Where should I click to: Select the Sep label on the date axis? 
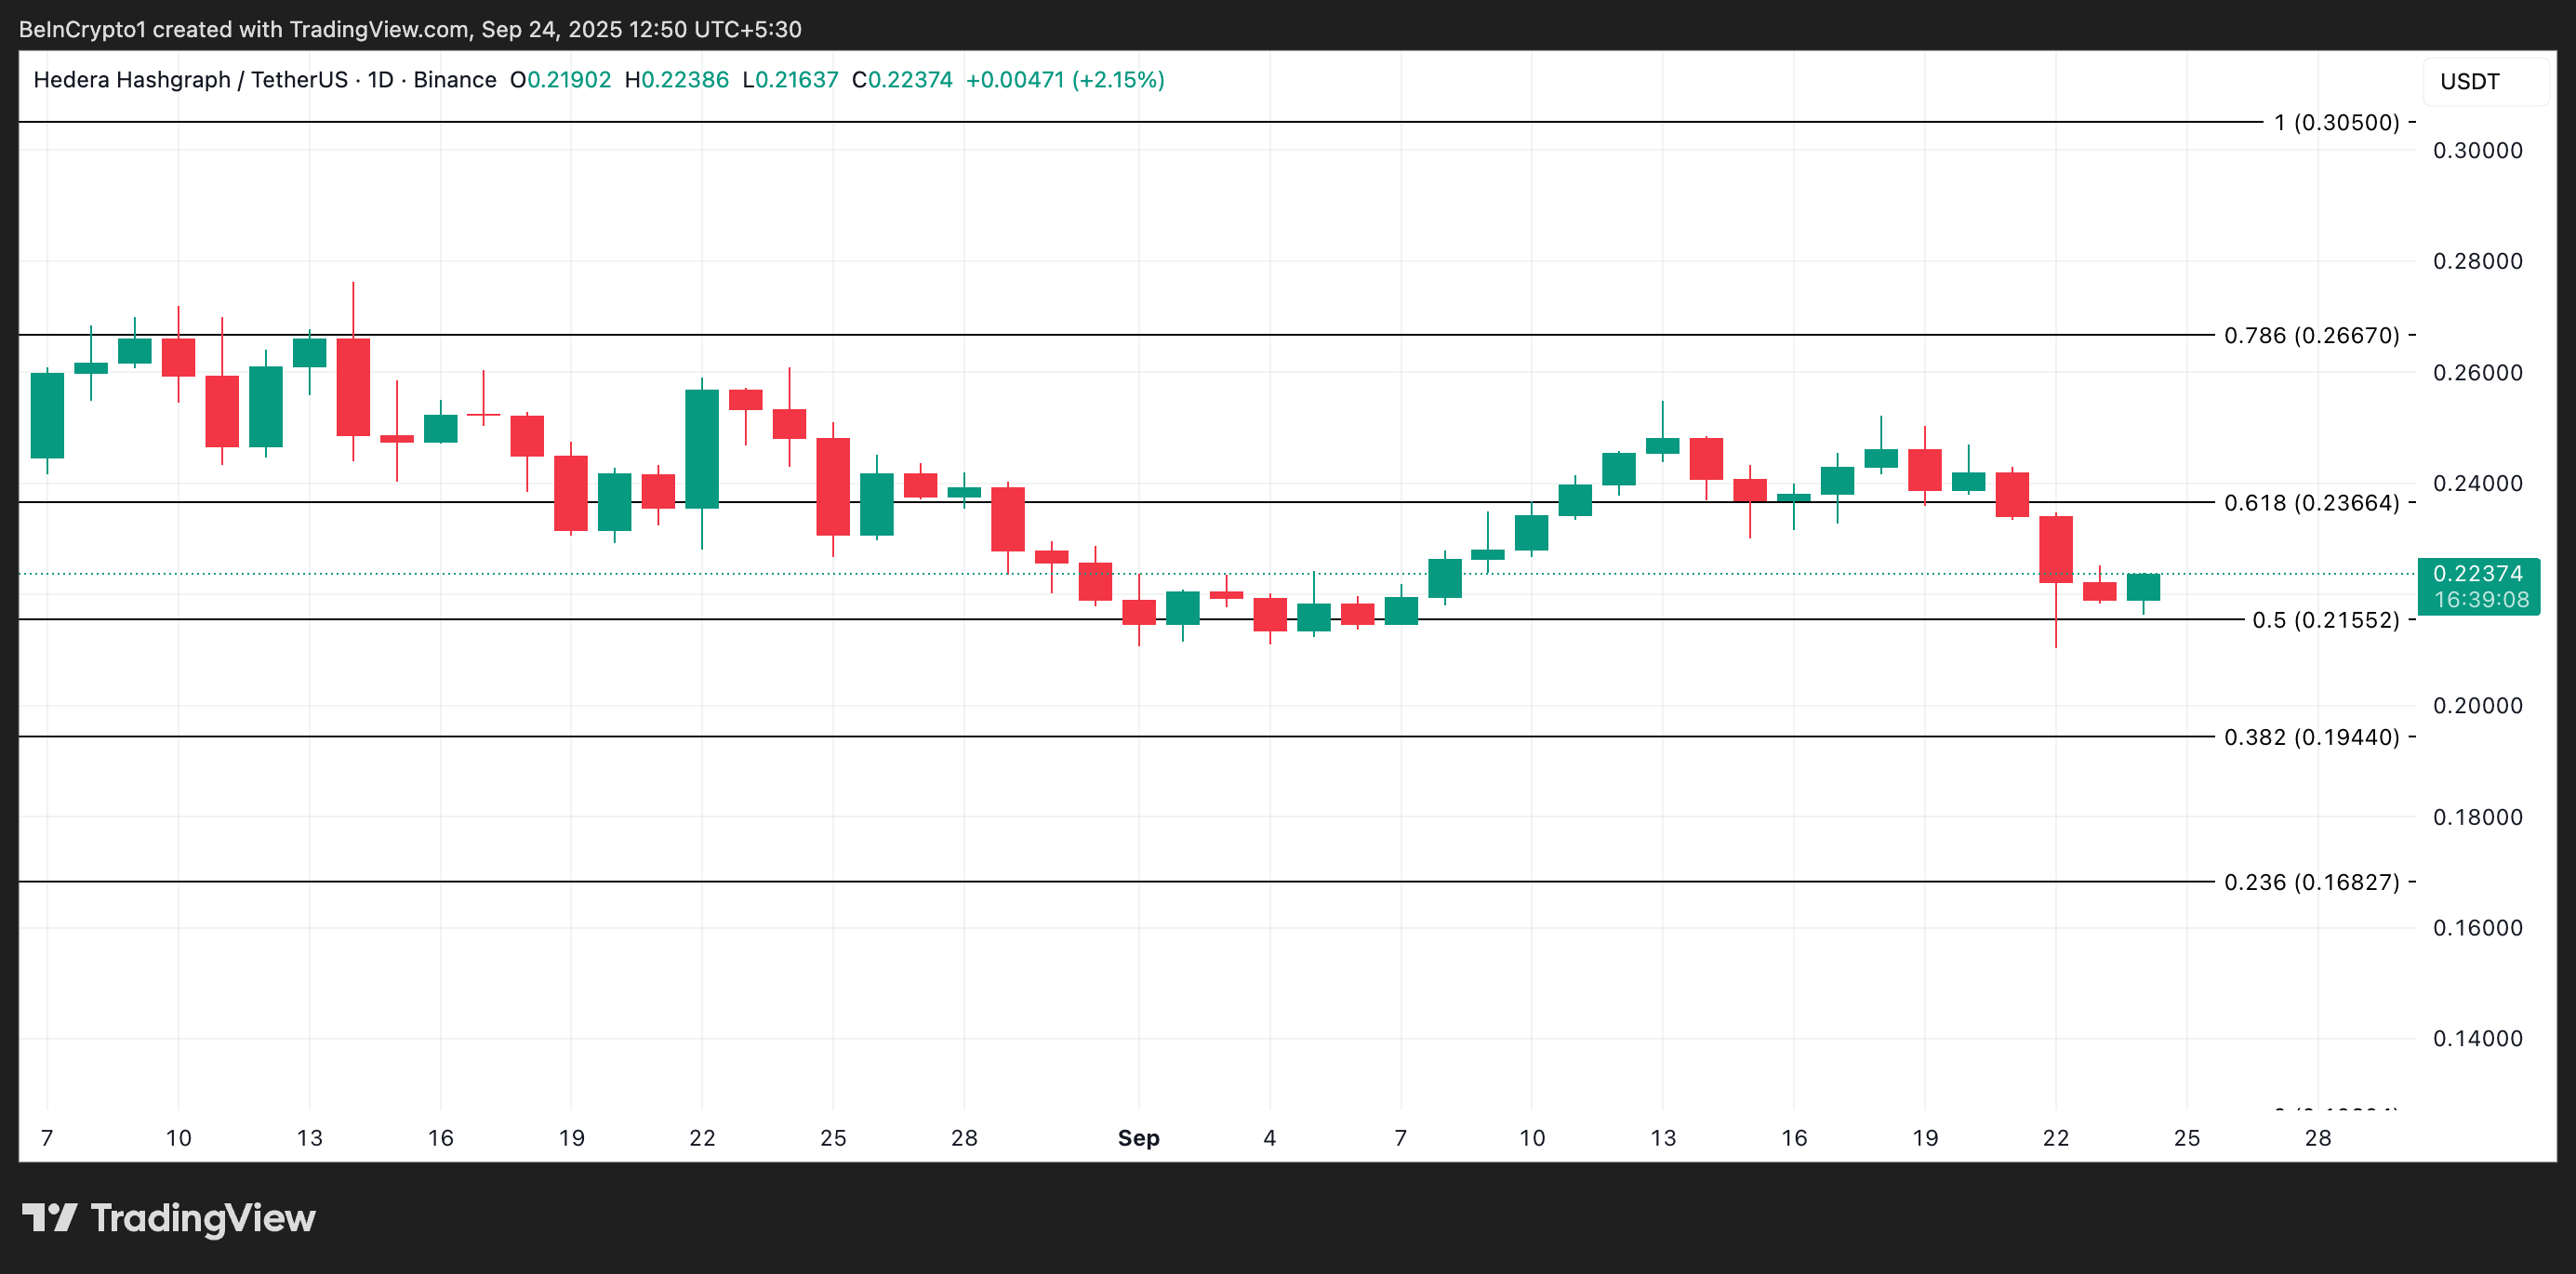[1139, 1138]
